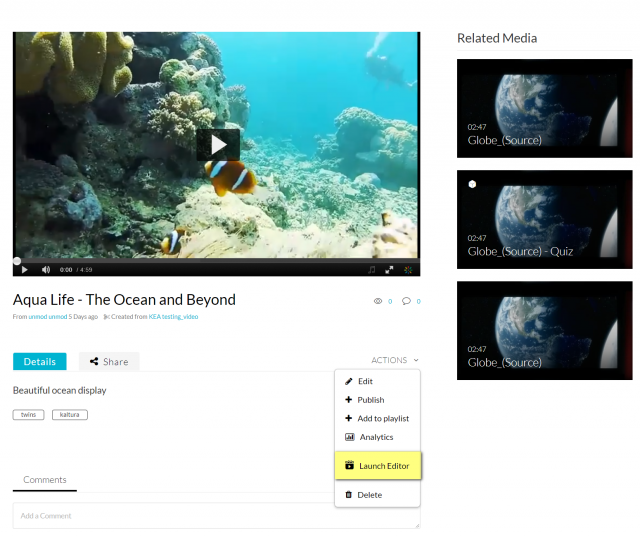Click the large play button on video
This screenshot has width=640, height=537.
click(217, 145)
